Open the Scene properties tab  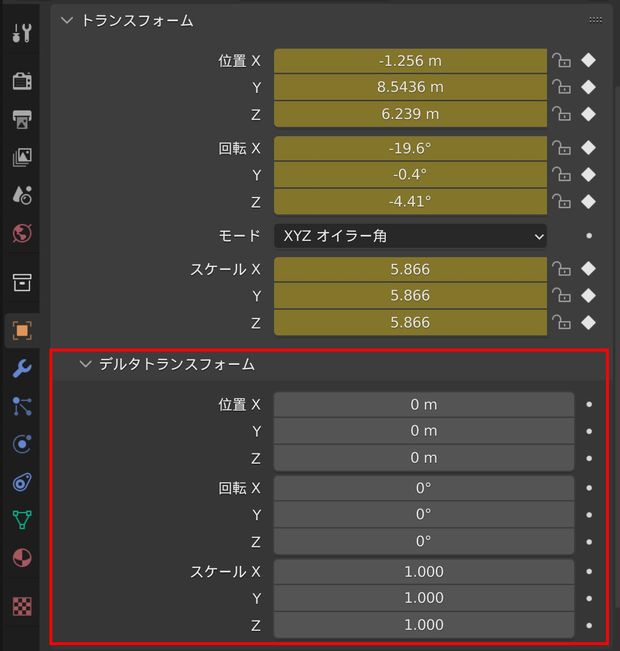tap(22, 195)
